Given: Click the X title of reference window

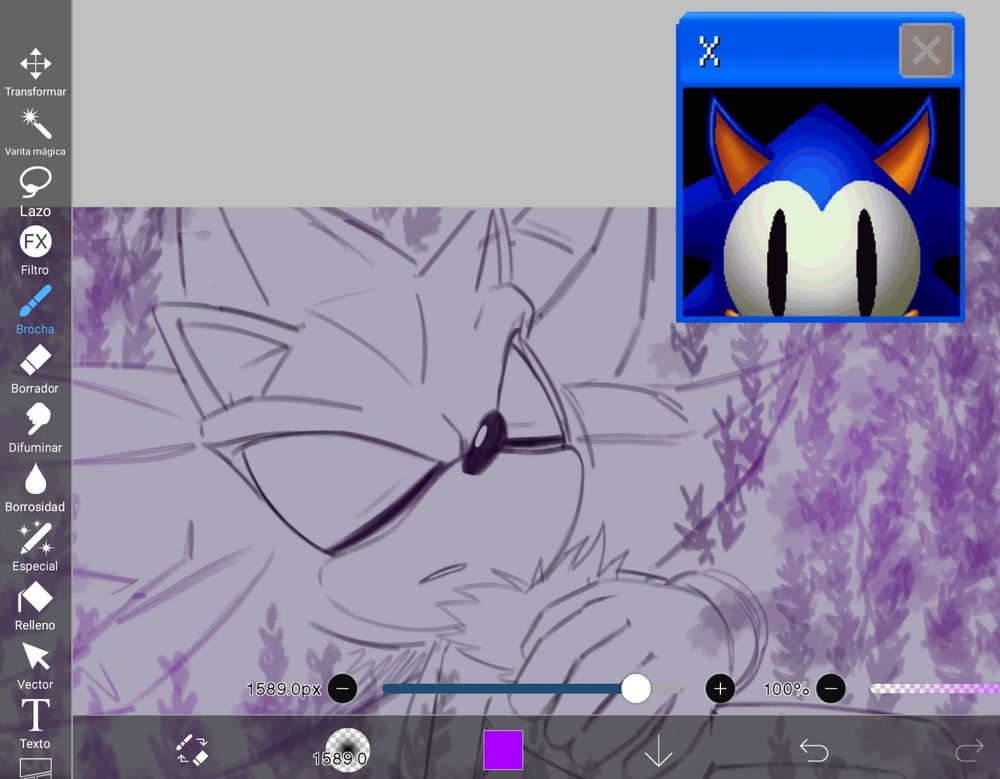Looking at the screenshot, I should click(709, 51).
